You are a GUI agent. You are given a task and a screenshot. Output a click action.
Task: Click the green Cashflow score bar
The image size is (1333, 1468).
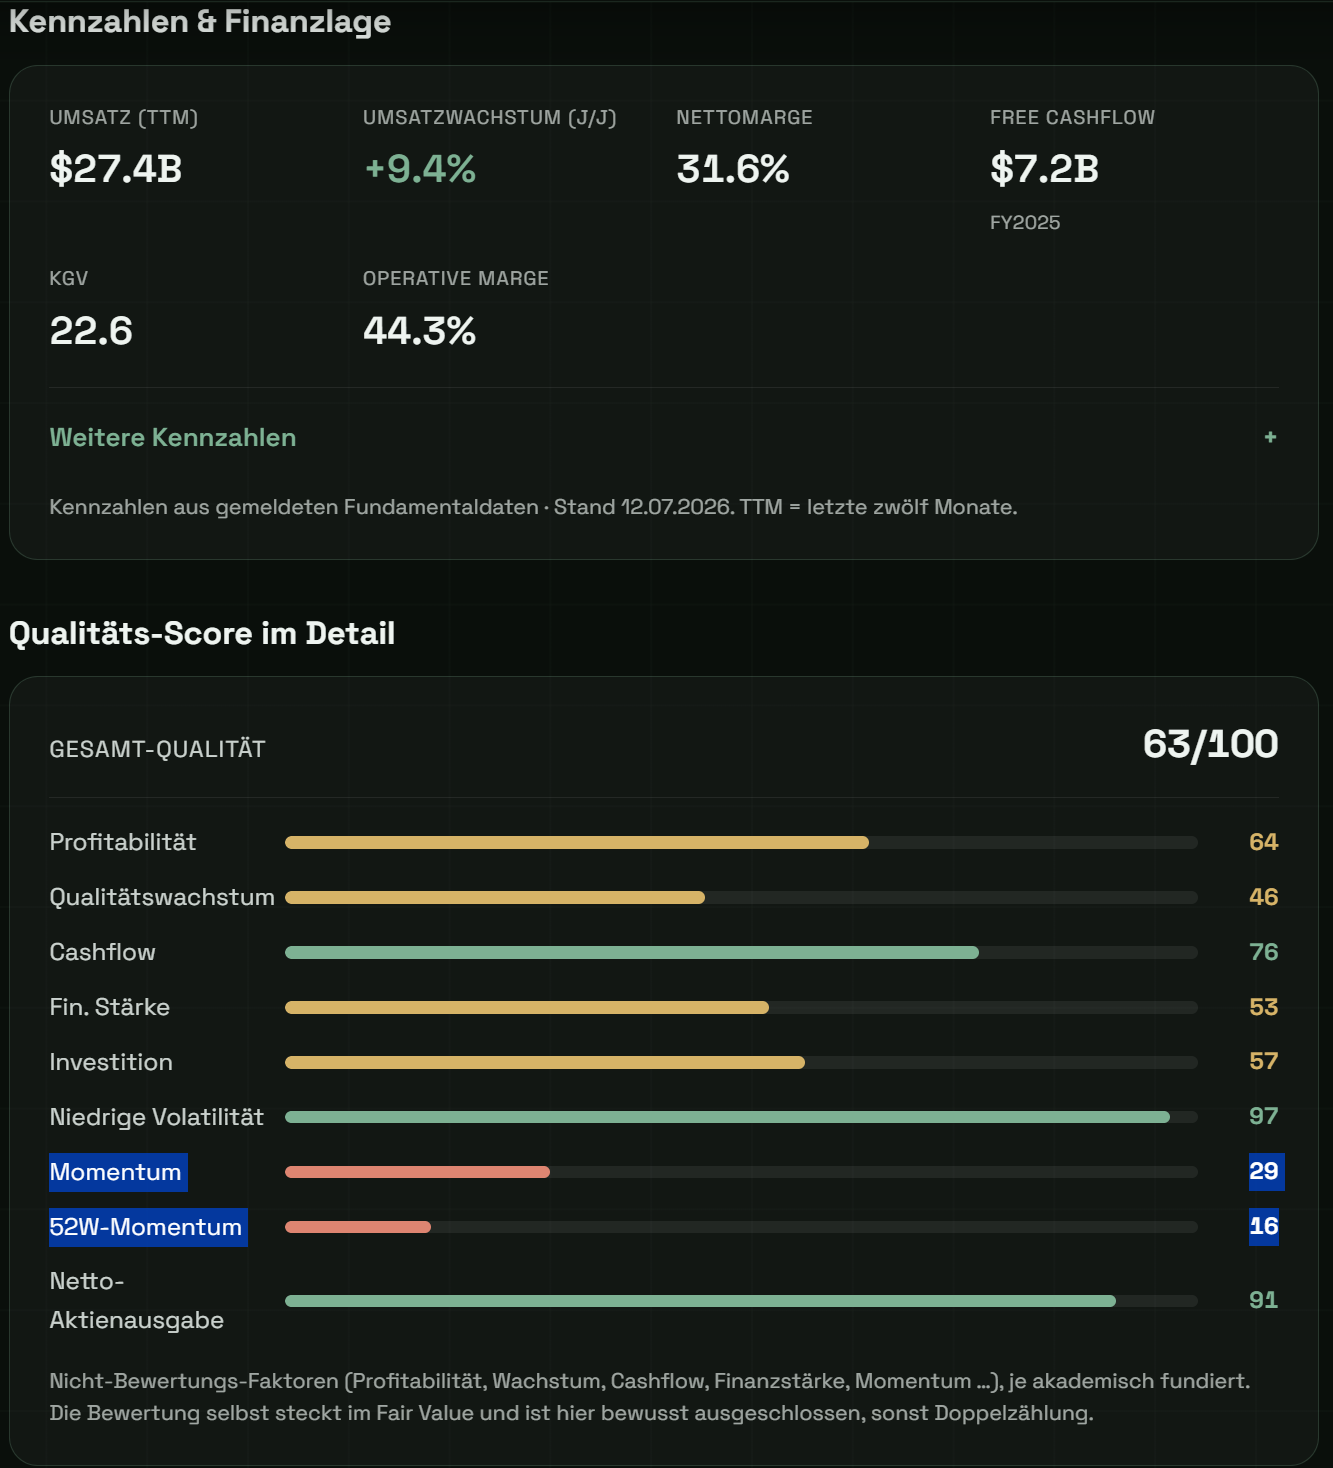(x=741, y=953)
